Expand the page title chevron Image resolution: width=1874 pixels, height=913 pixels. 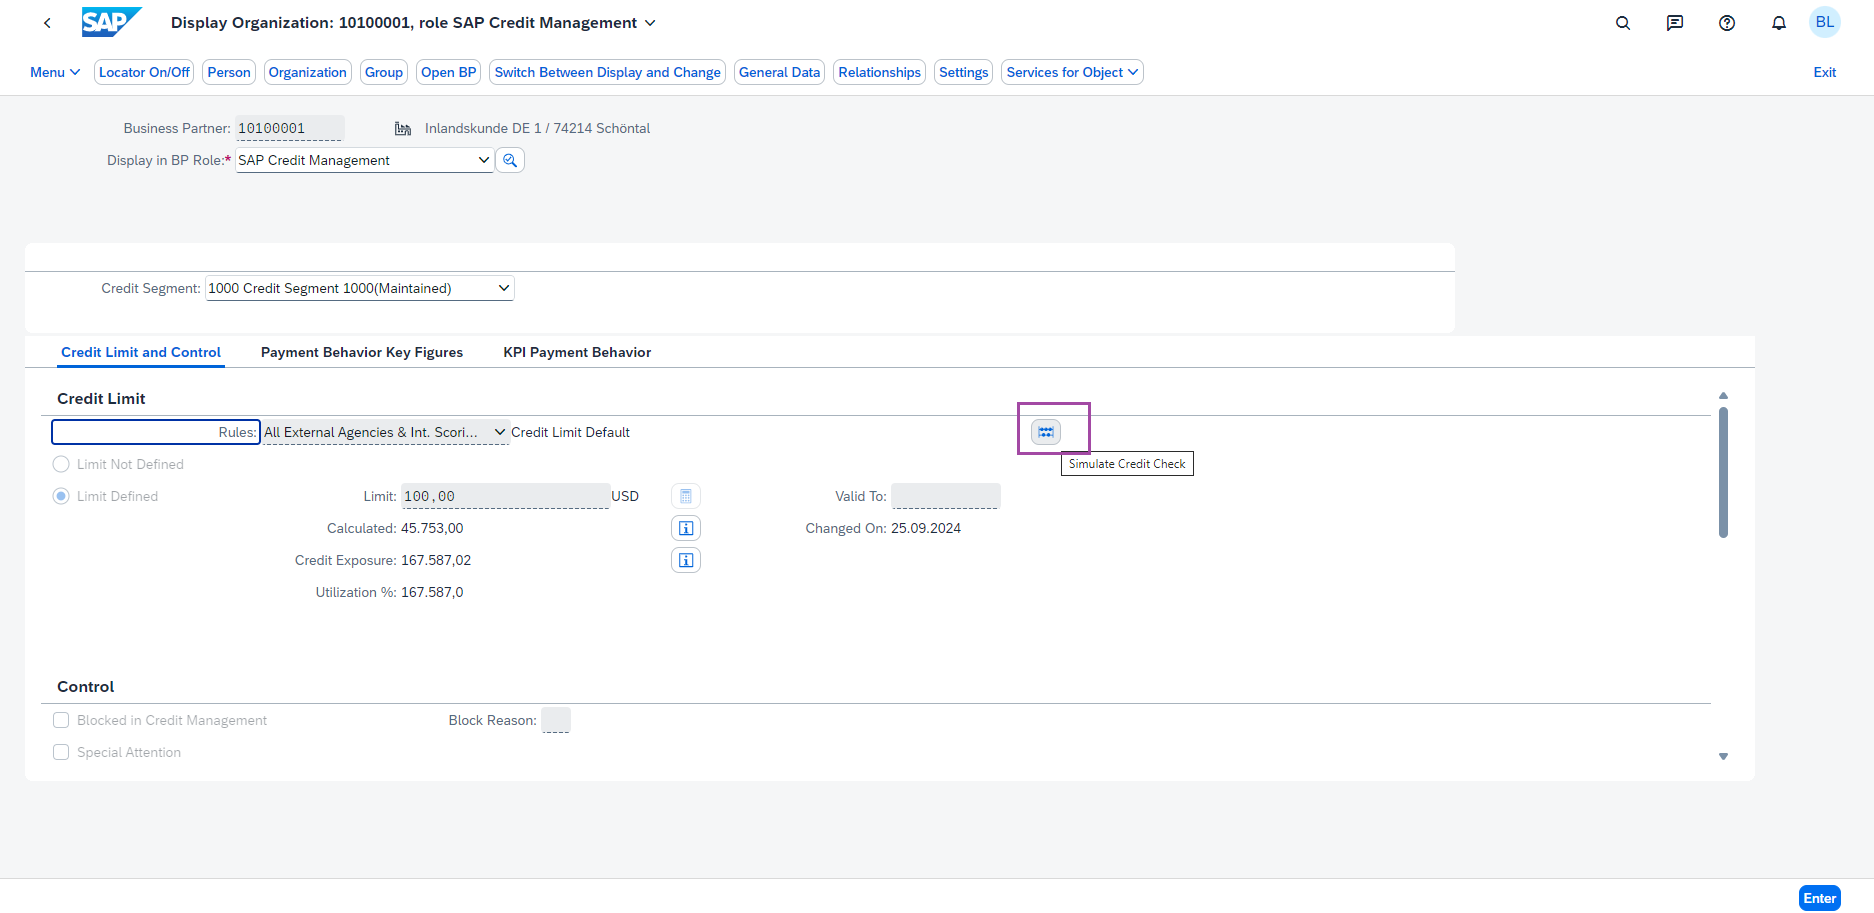click(650, 23)
